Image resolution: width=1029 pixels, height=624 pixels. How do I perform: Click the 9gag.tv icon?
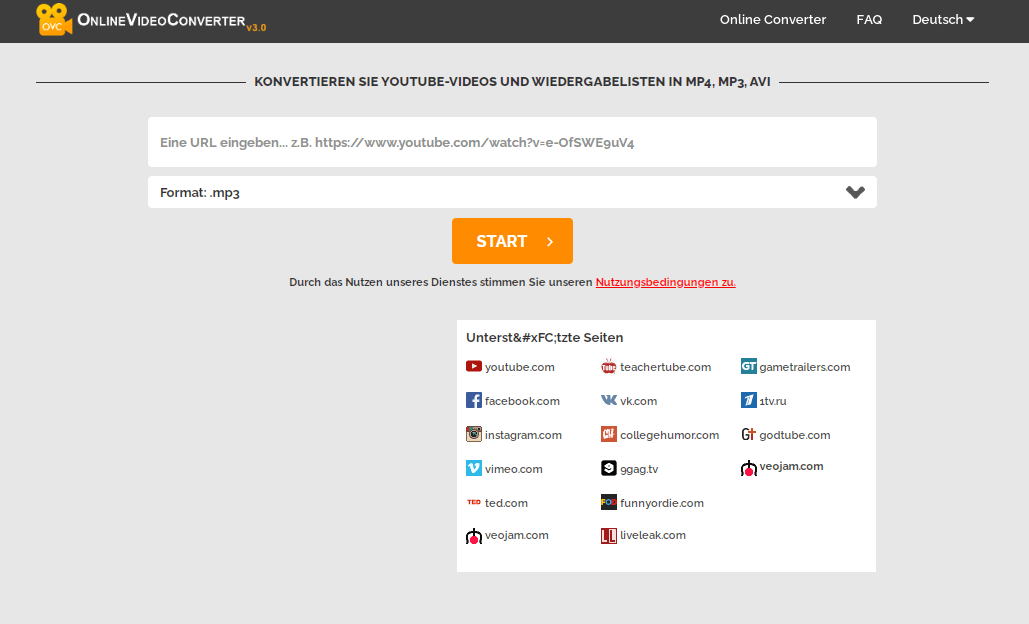(x=608, y=468)
